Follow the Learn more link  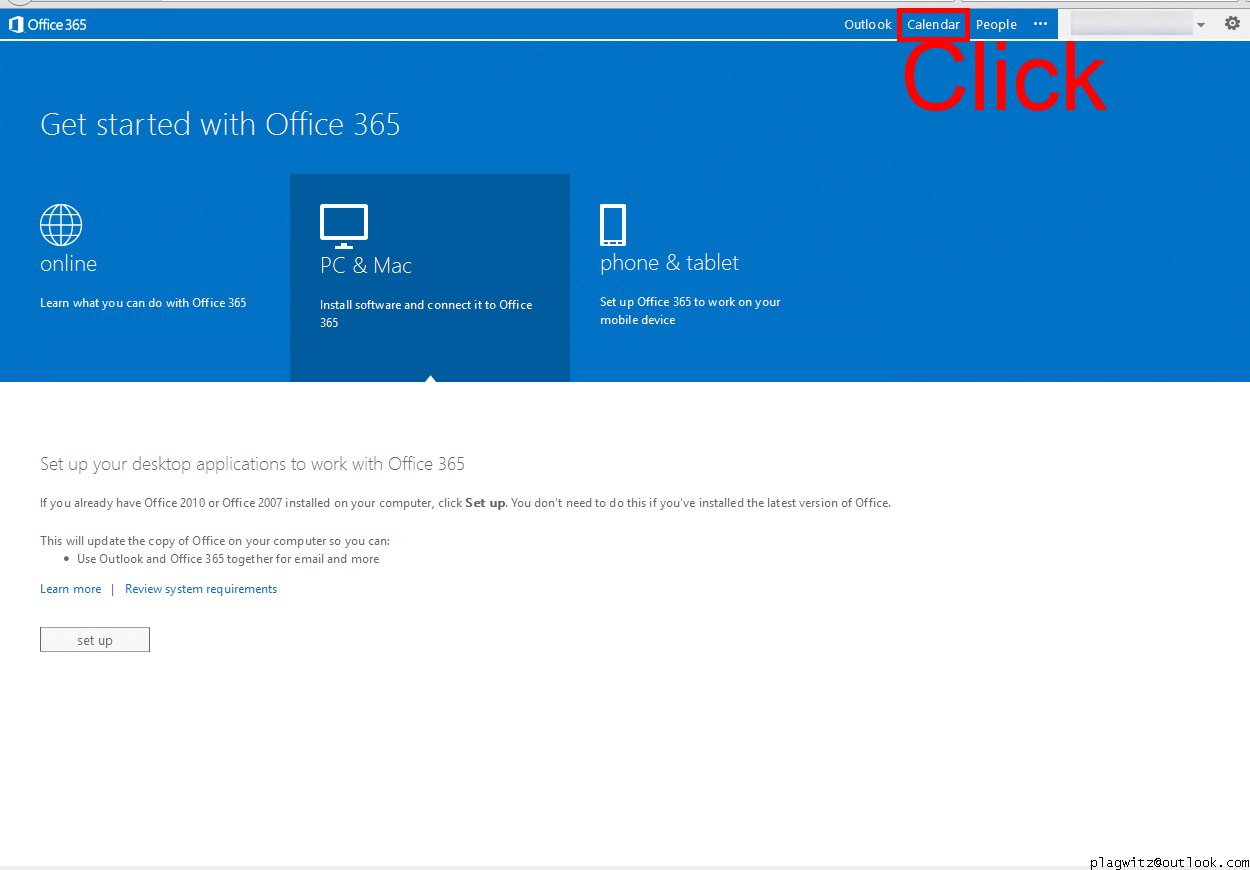point(70,589)
